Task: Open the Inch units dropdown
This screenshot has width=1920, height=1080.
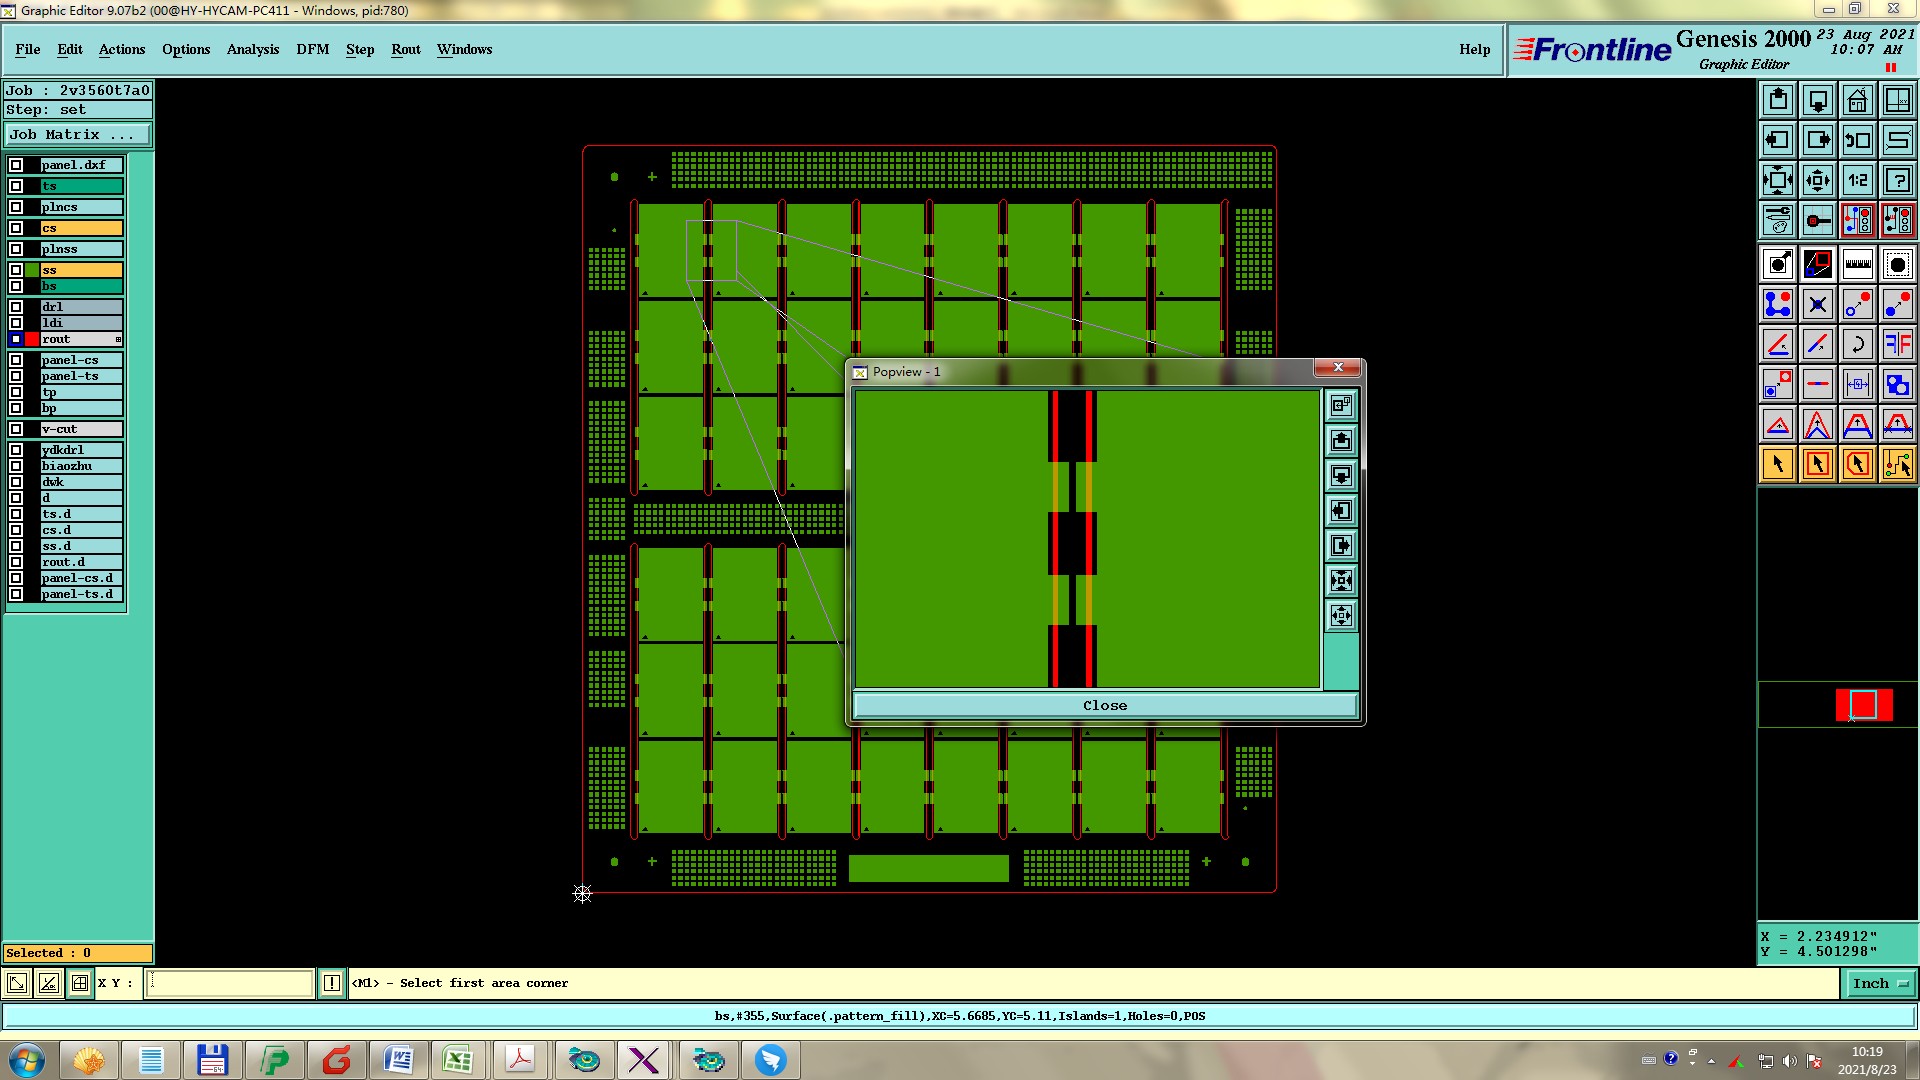Action: [1880, 984]
